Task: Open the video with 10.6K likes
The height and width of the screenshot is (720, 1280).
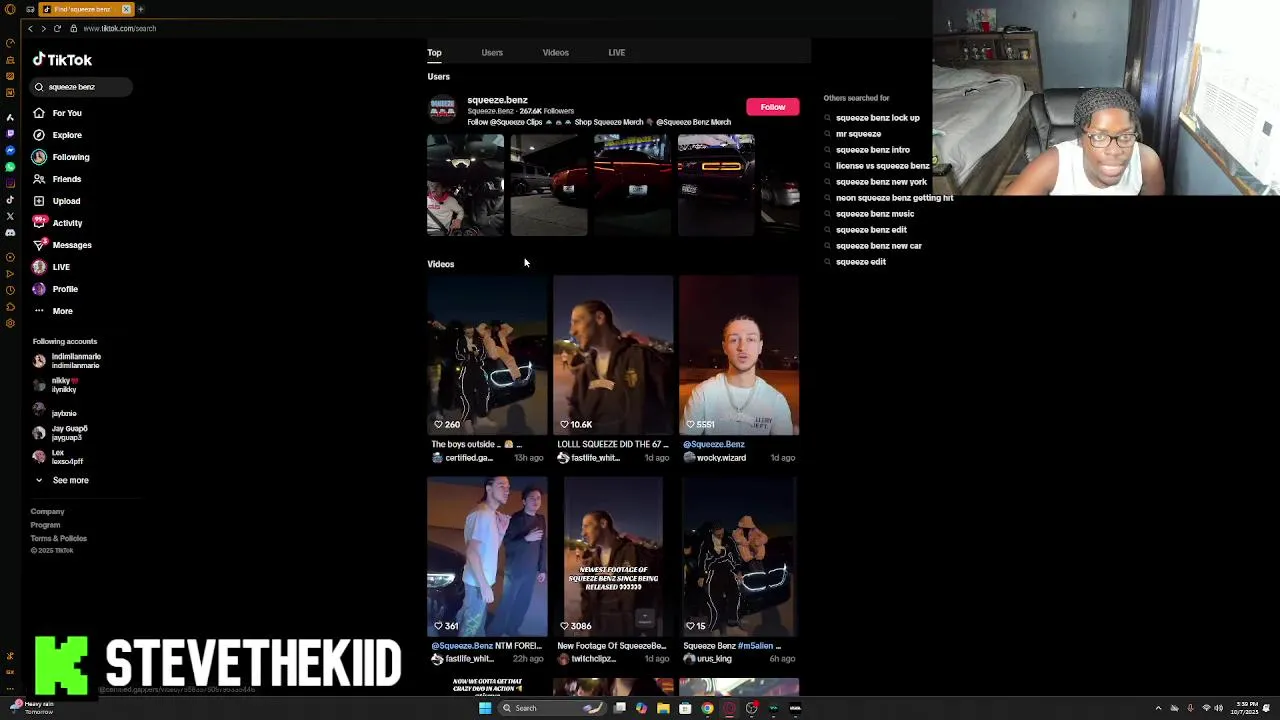Action: point(613,355)
